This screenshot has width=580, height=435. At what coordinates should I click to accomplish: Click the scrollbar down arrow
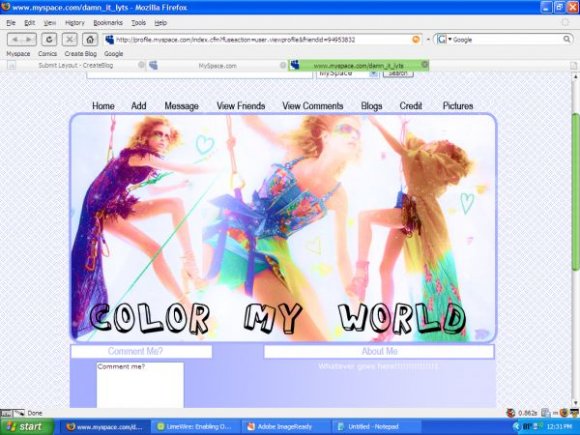tap(575, 404)
